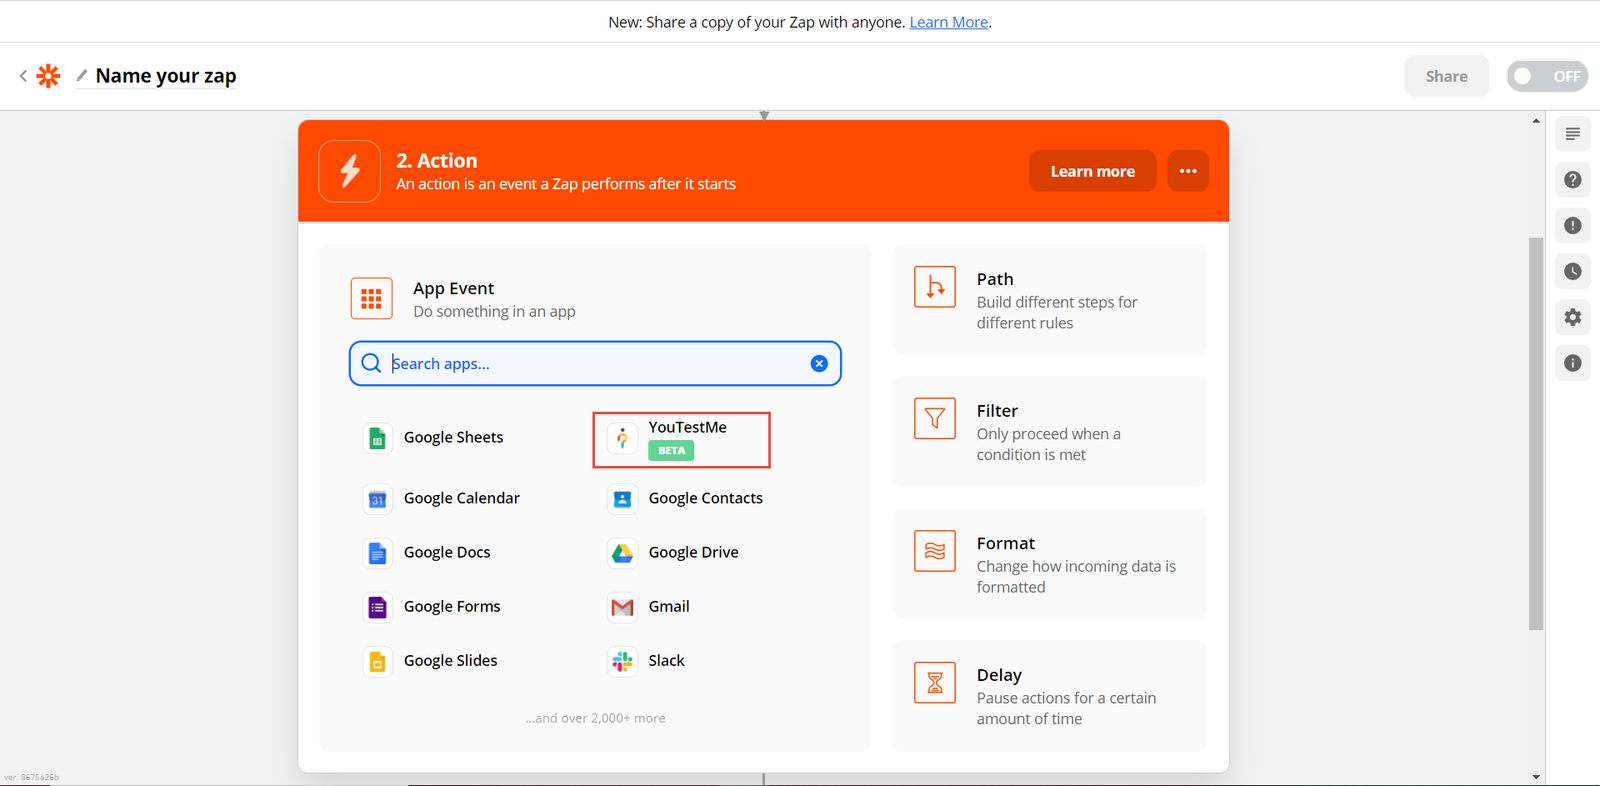Screen dimensions: 1600x786
Task: Add a Filter step
Action: pos(1049,432)
